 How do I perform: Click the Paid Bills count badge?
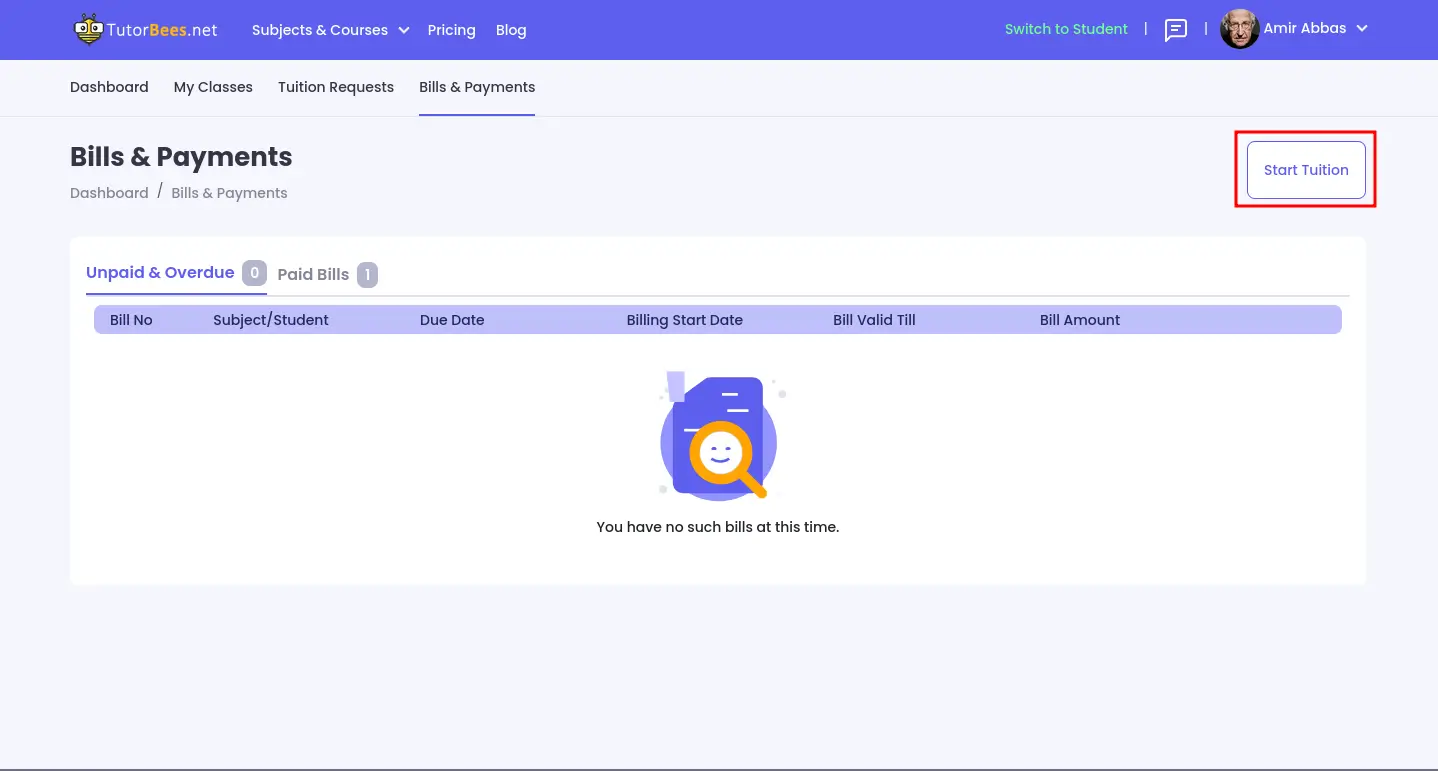pyautogui.click(x=367, y=275)
